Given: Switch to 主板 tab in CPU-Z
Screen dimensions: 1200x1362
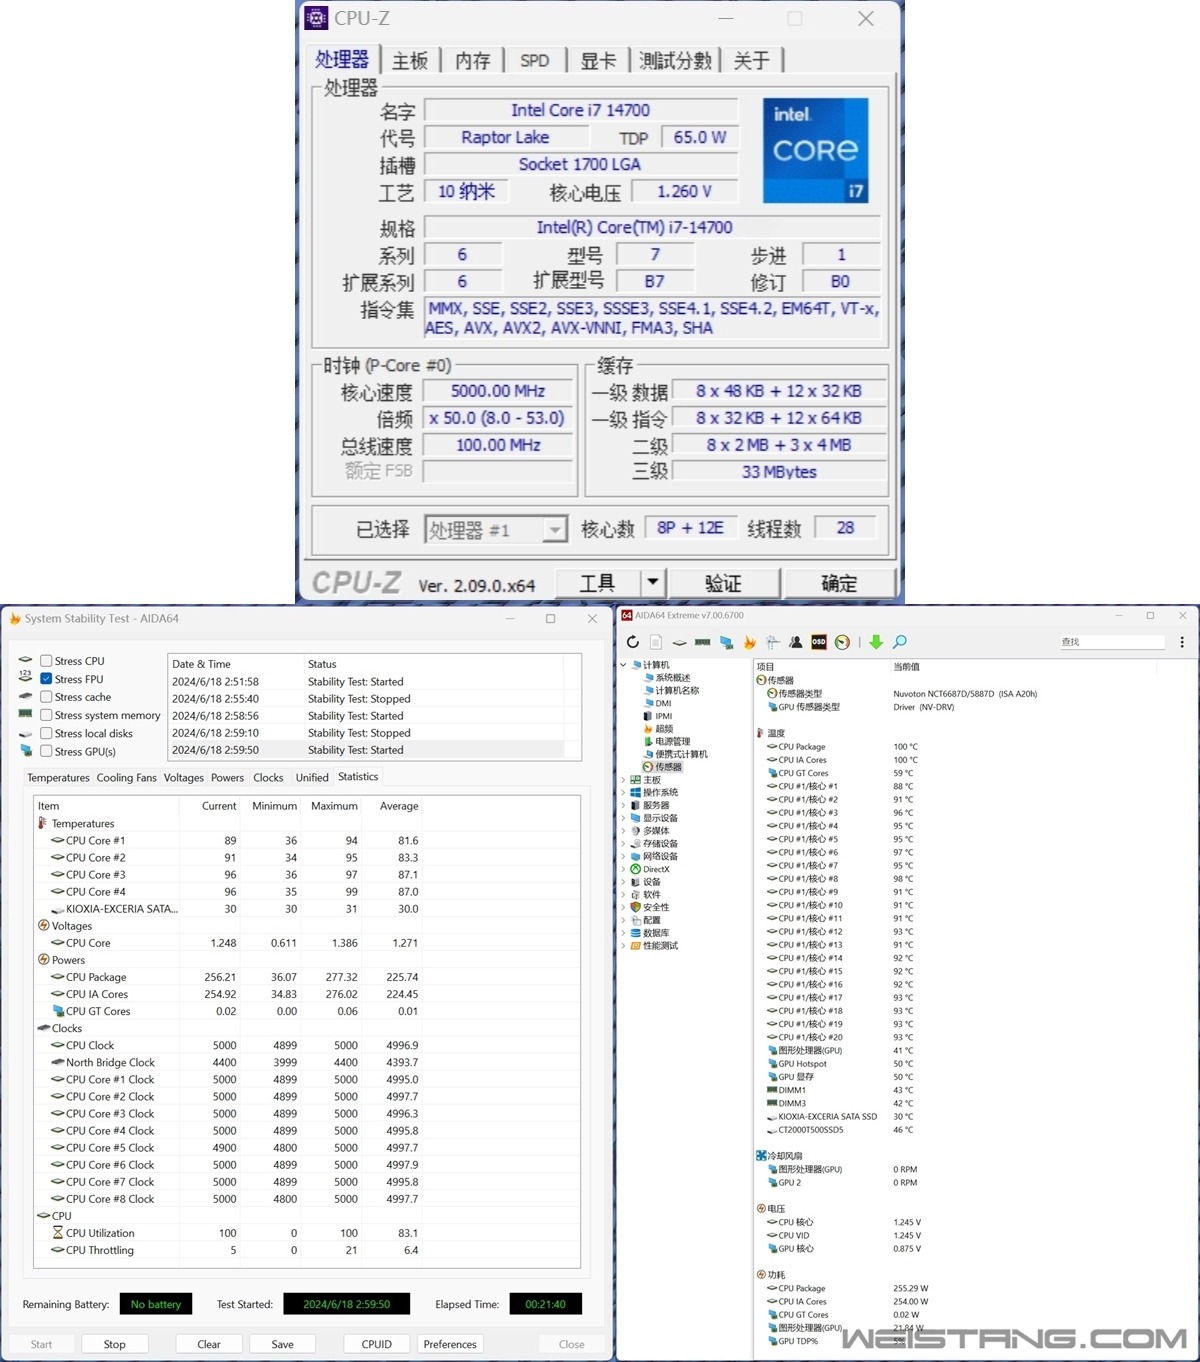Looking at the screenshot, I should pos(410,61).
